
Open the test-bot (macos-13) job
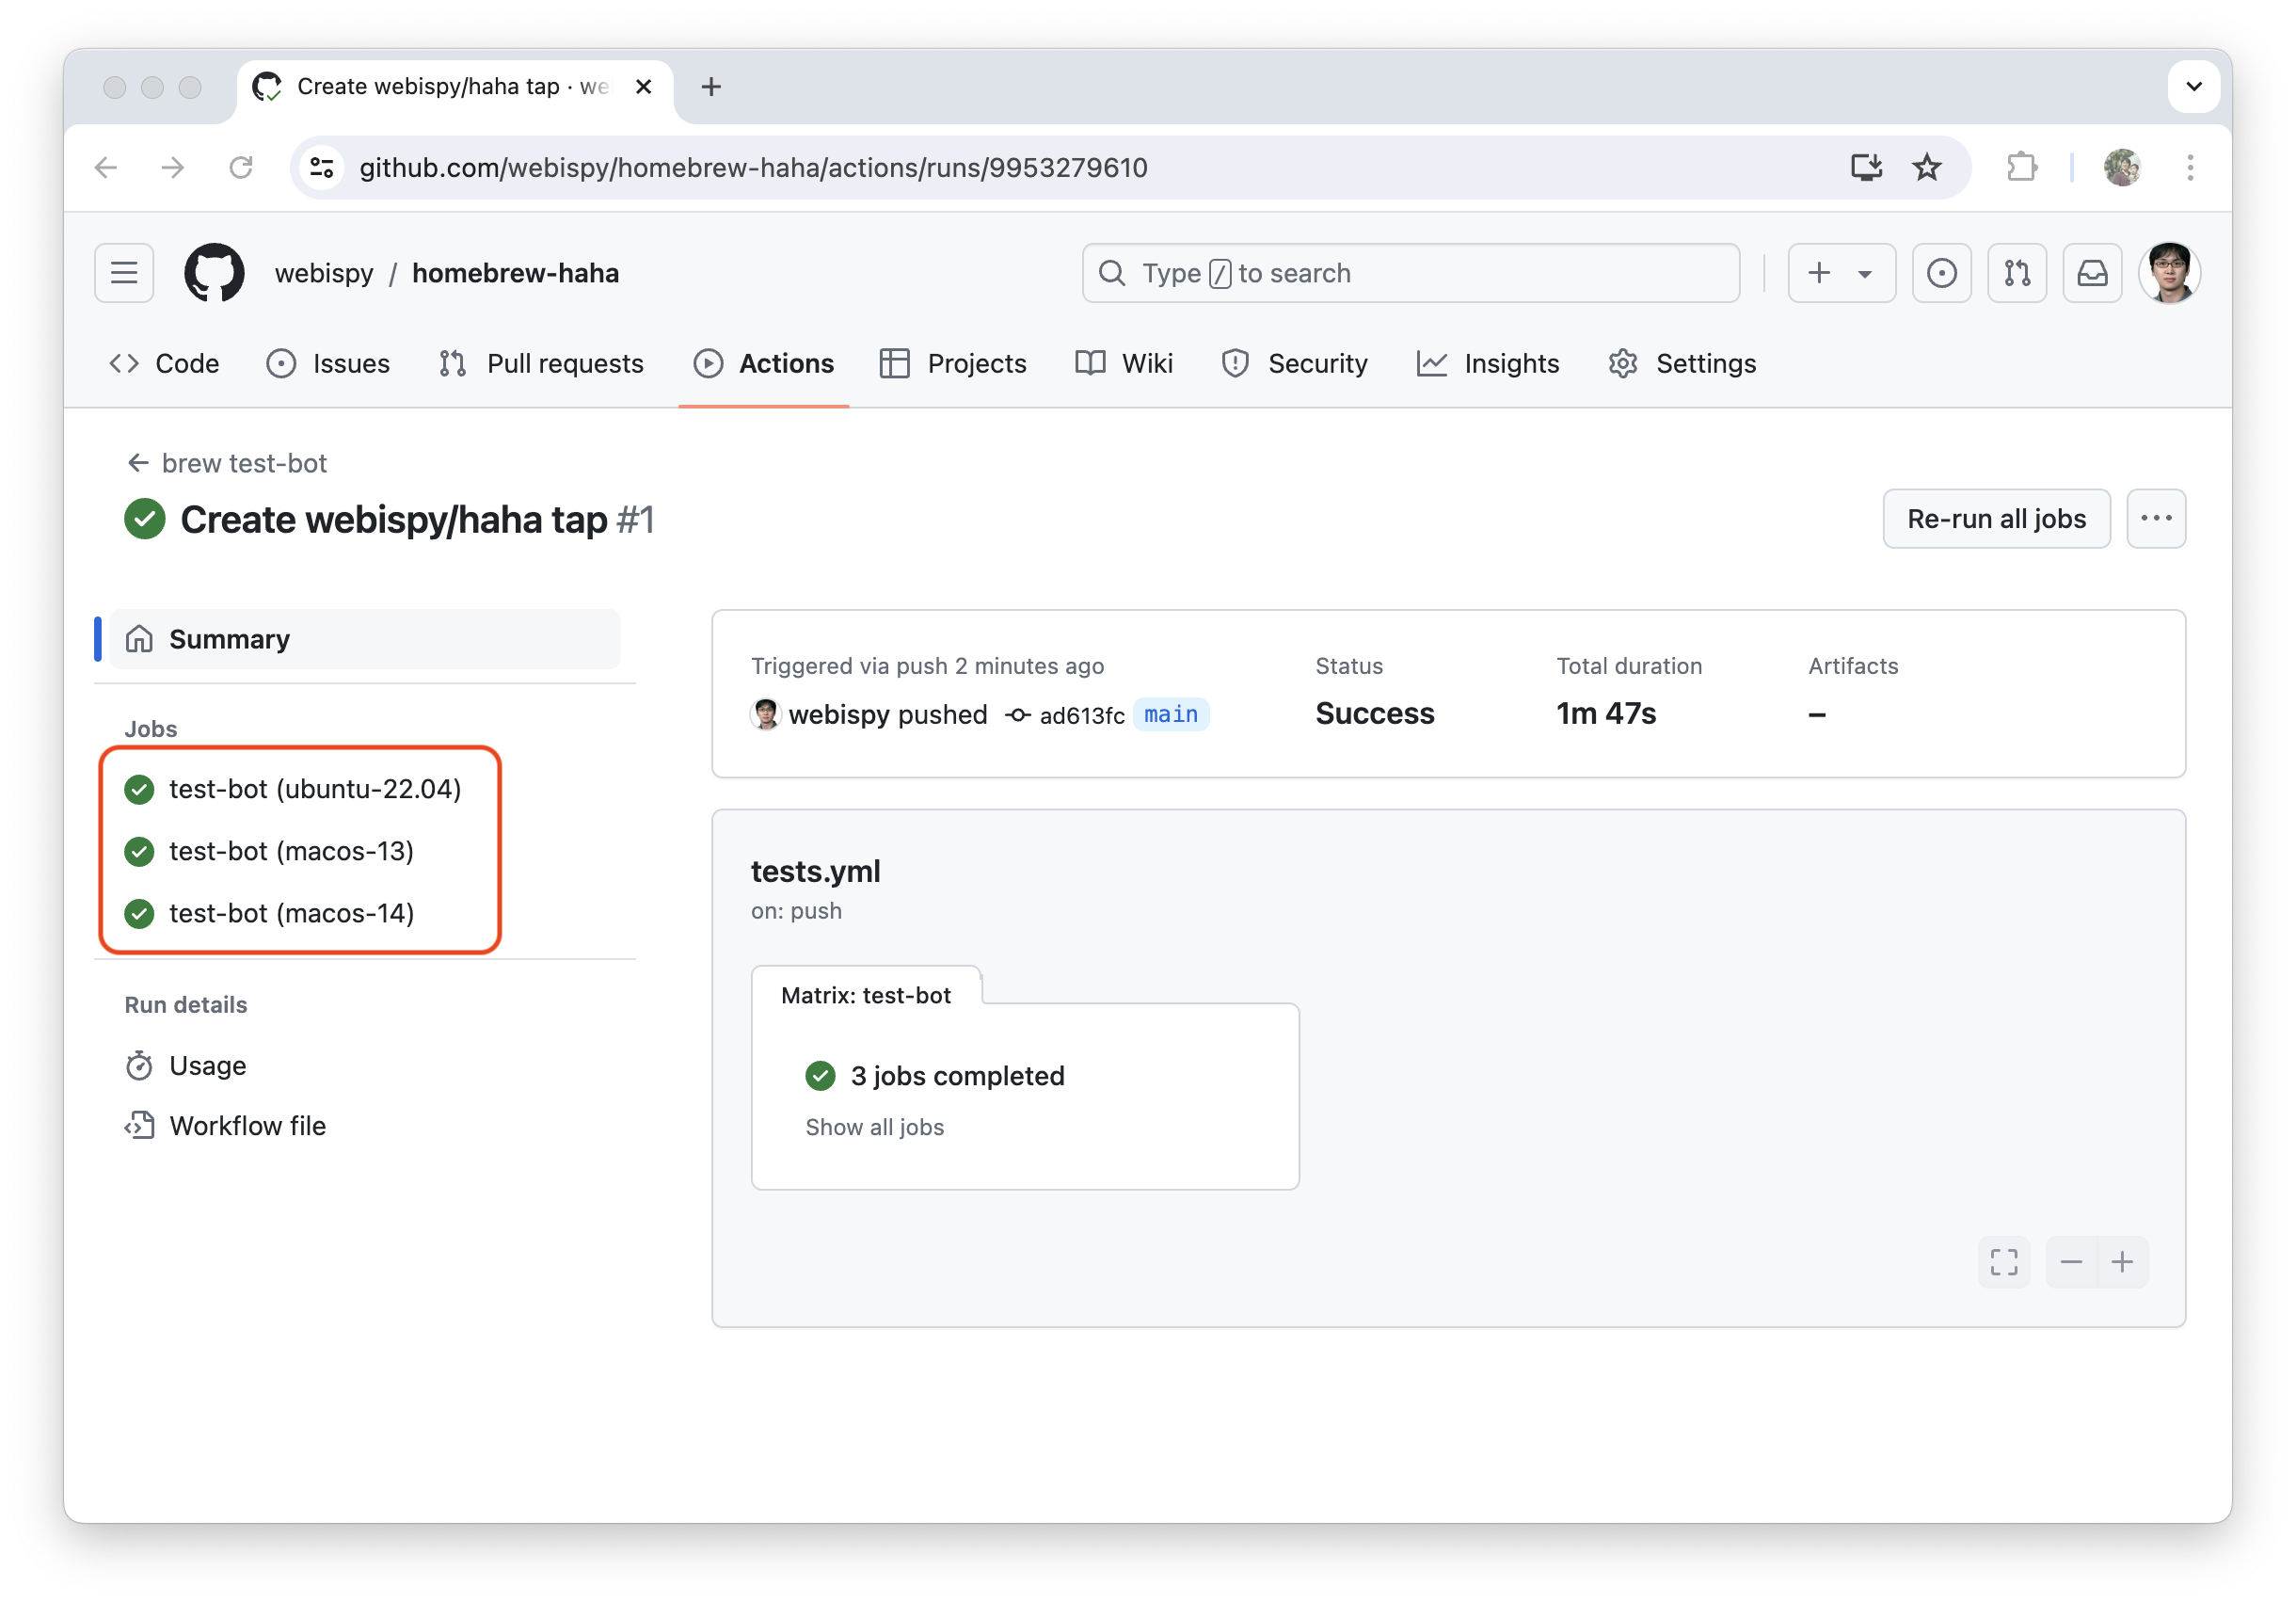[x=269, y=851]
